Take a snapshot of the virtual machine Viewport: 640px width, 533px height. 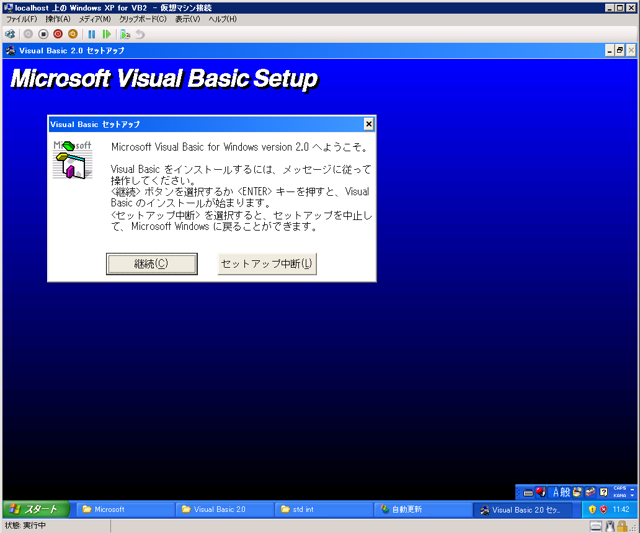click(125, 34)
